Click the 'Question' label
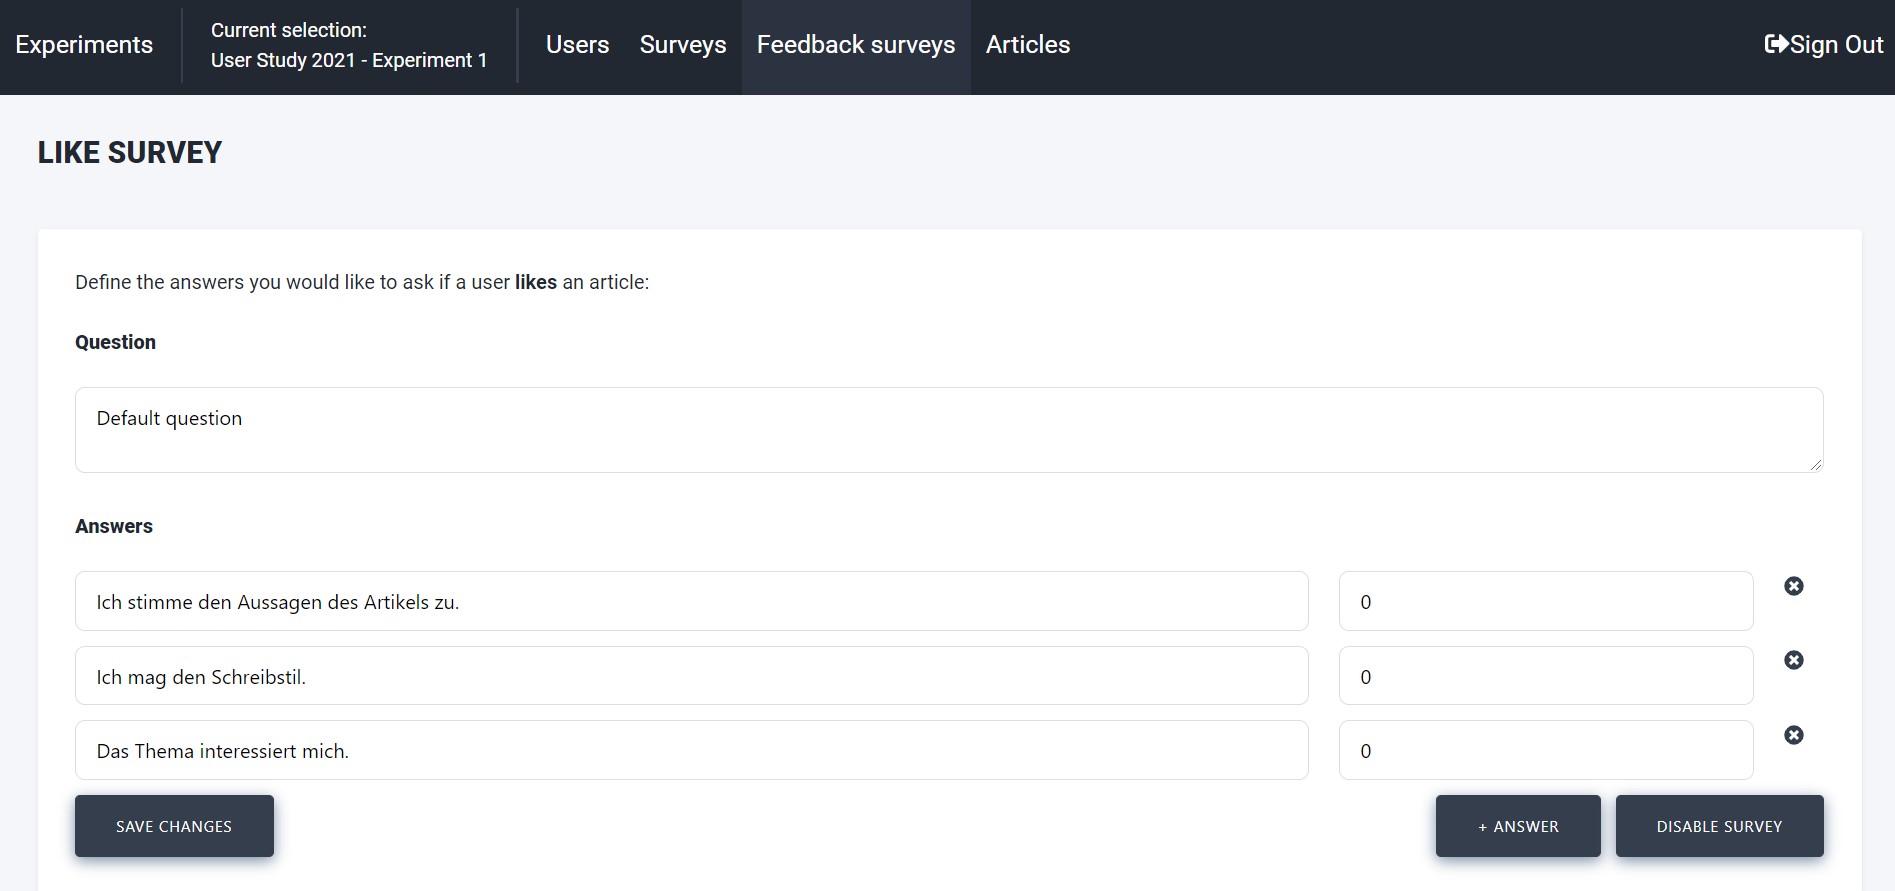 [x=115, y=342]
